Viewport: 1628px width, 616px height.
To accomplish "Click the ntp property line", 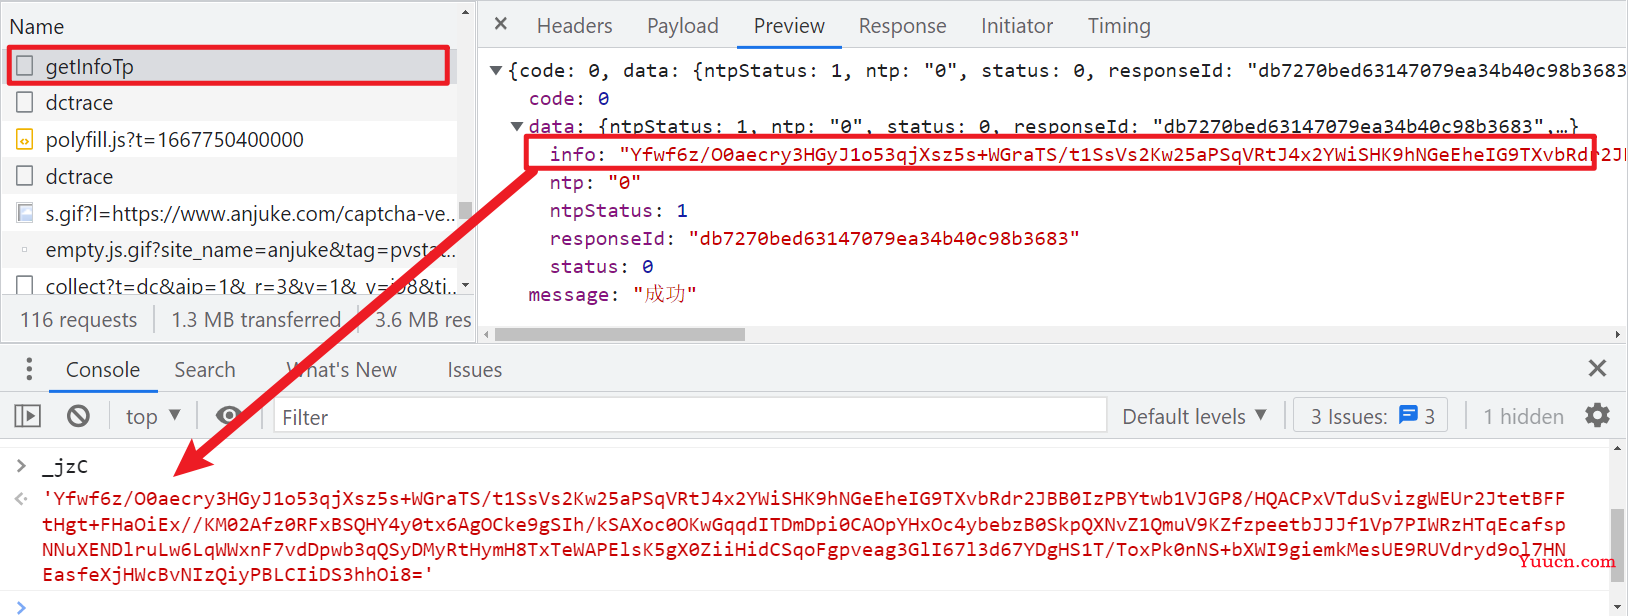I will pyautogui.click(x=595, y=183).
